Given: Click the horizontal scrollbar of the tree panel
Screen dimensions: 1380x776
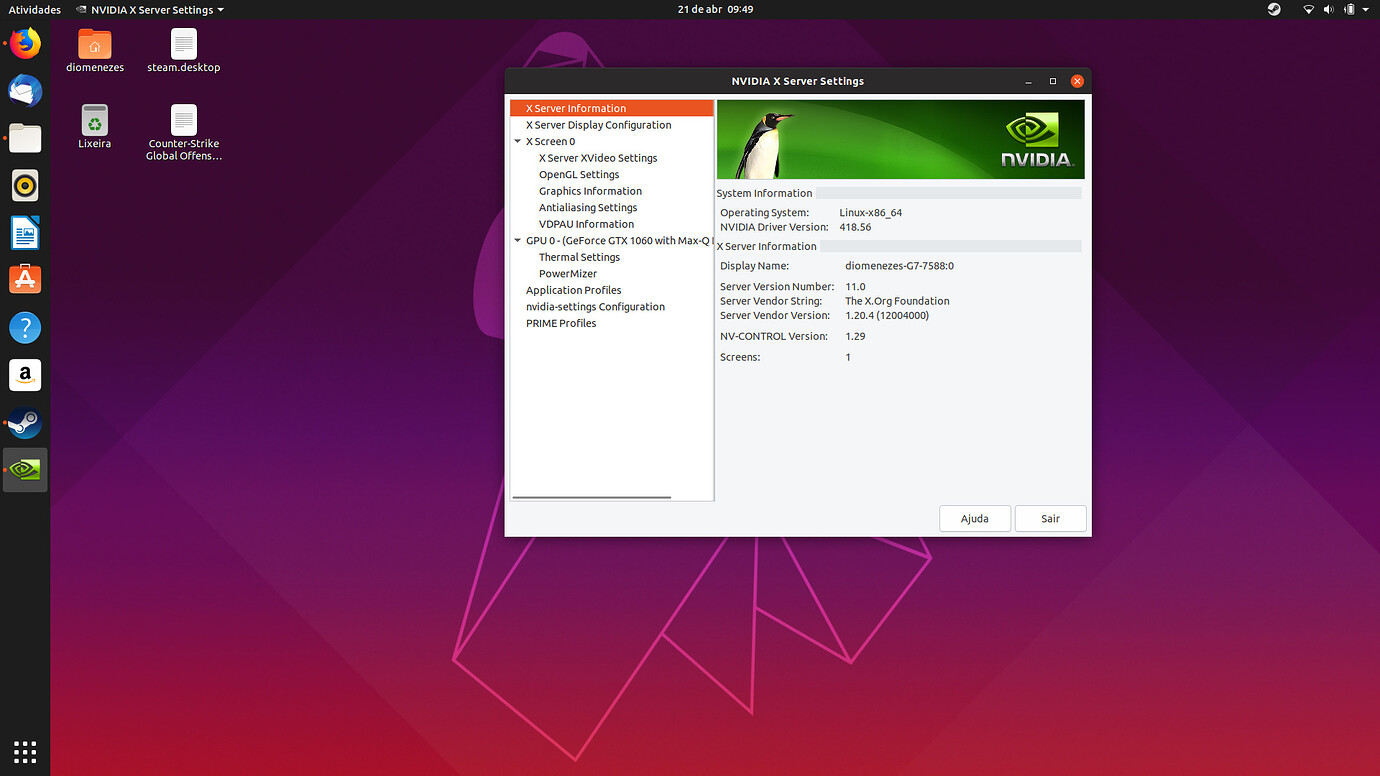Looking at the screenshot, I should (x=591, y=497).
